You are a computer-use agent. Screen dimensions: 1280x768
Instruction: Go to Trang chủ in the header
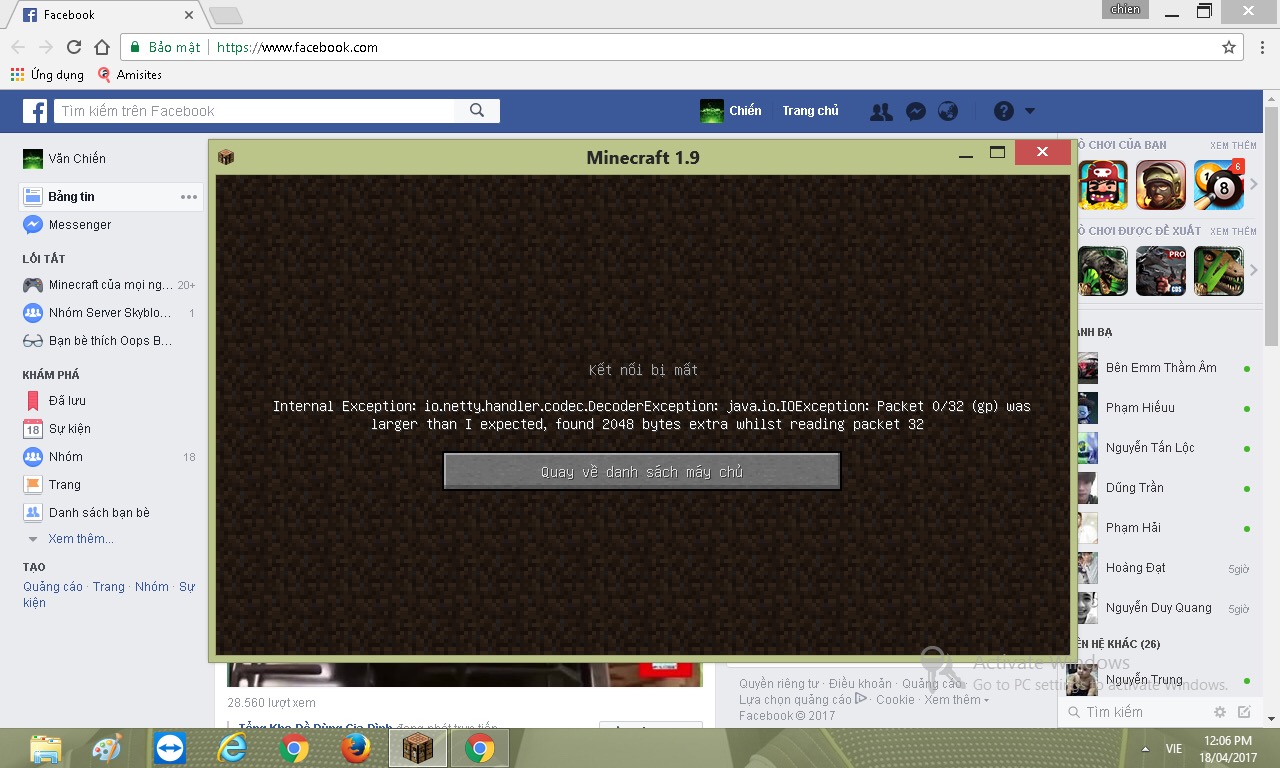coord(810,111)
